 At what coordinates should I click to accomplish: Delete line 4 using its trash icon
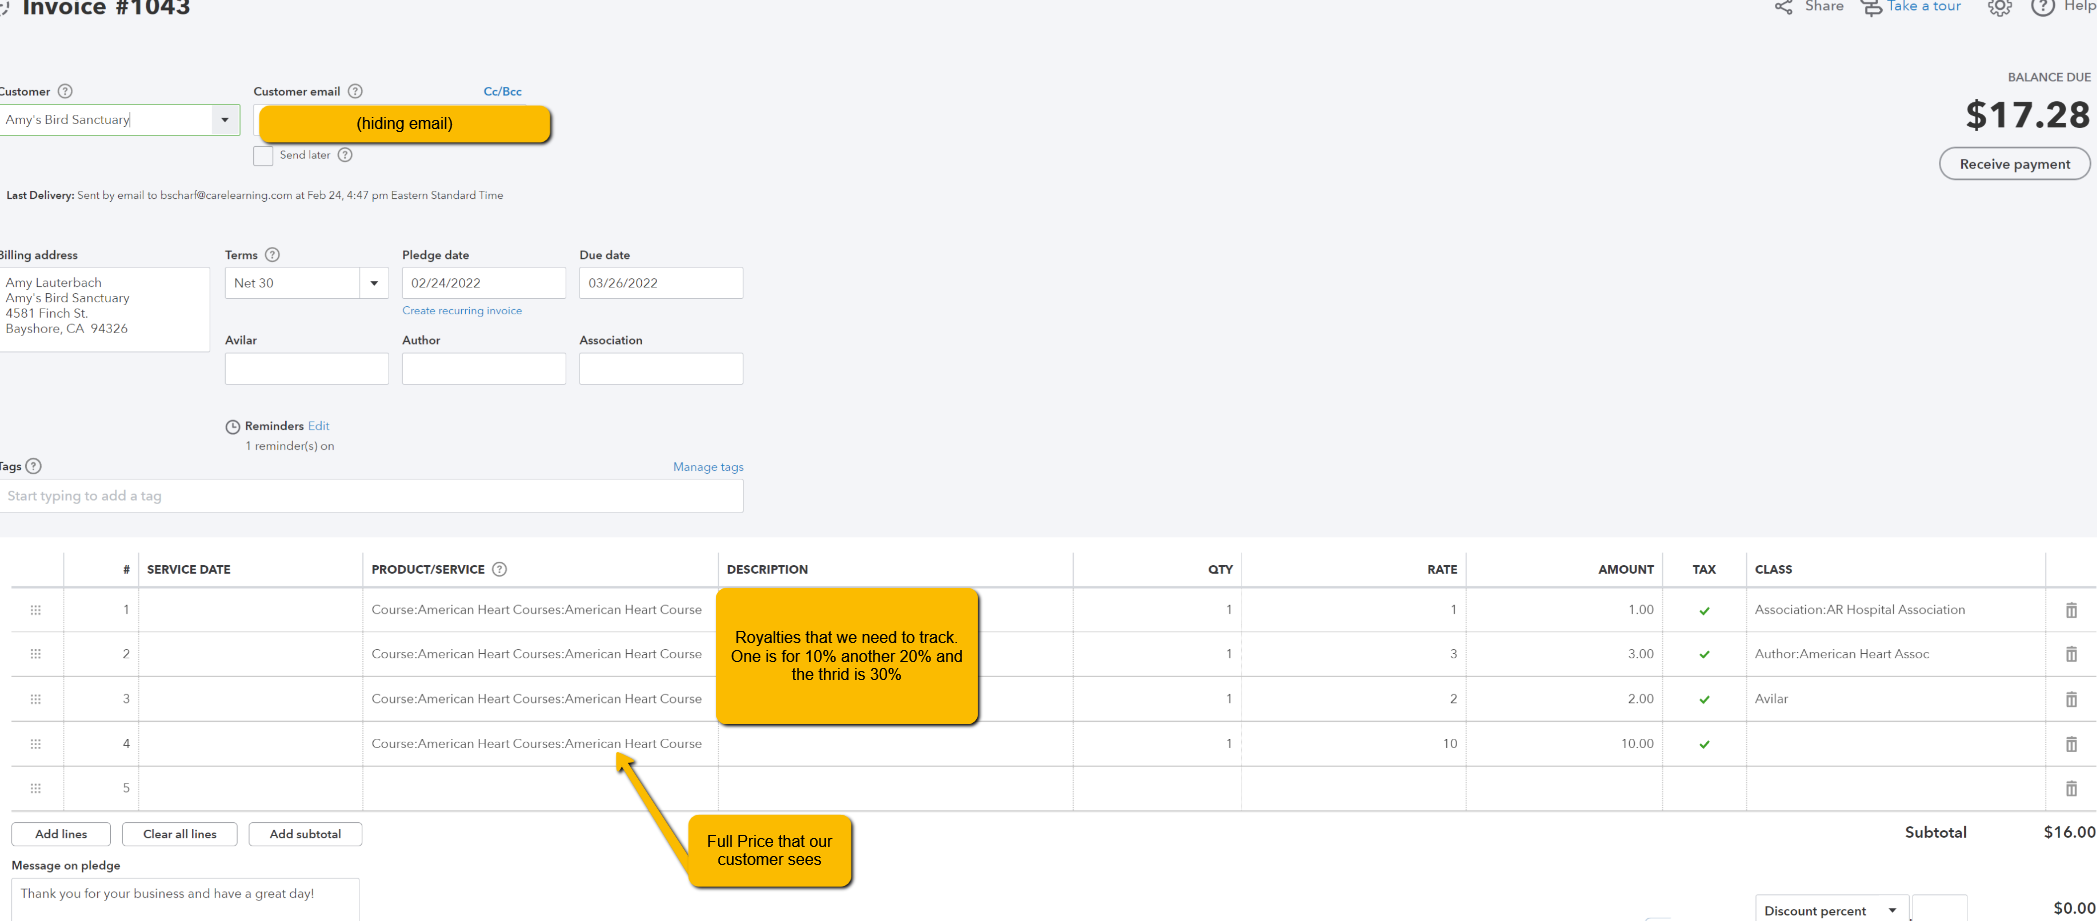coord(2071,743)
